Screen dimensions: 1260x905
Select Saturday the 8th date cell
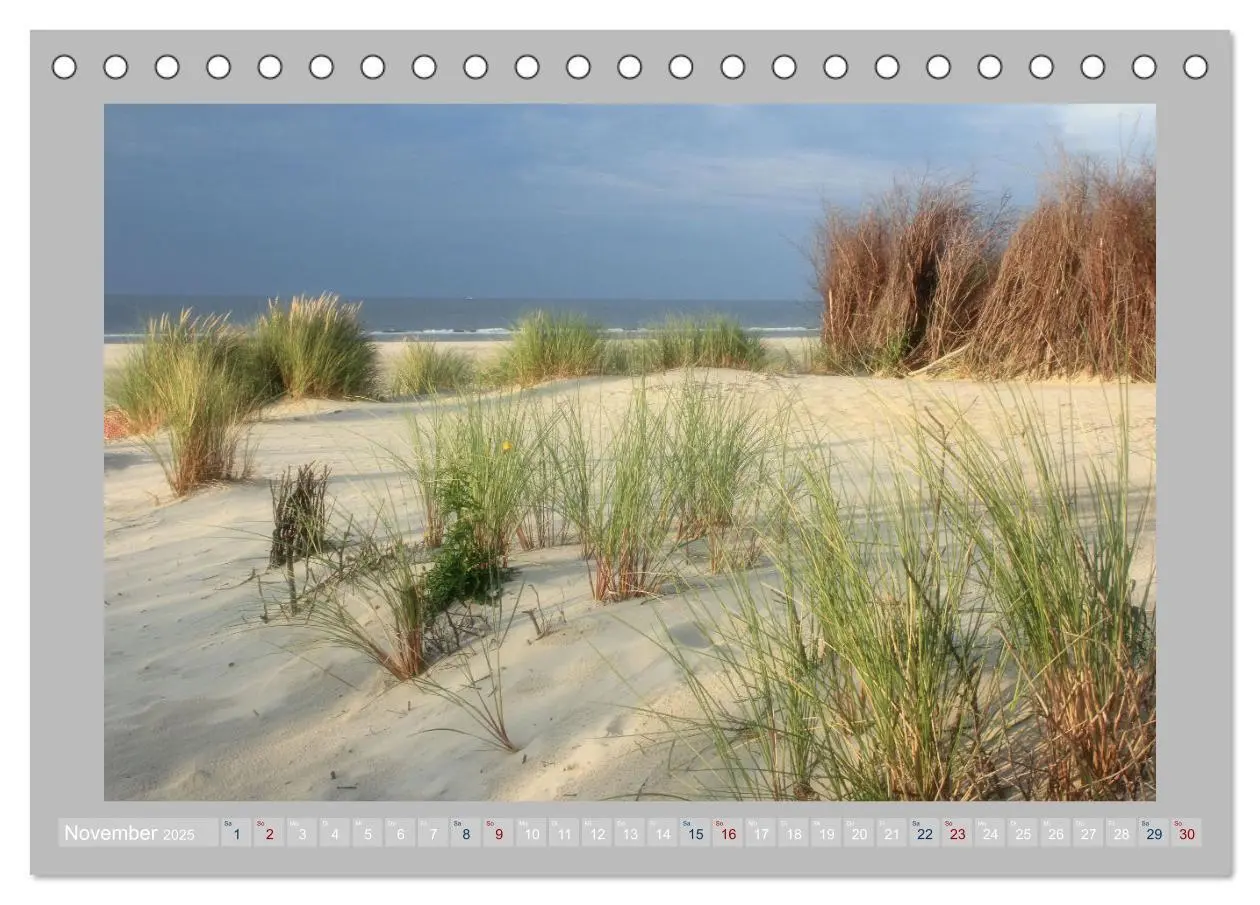465,833
